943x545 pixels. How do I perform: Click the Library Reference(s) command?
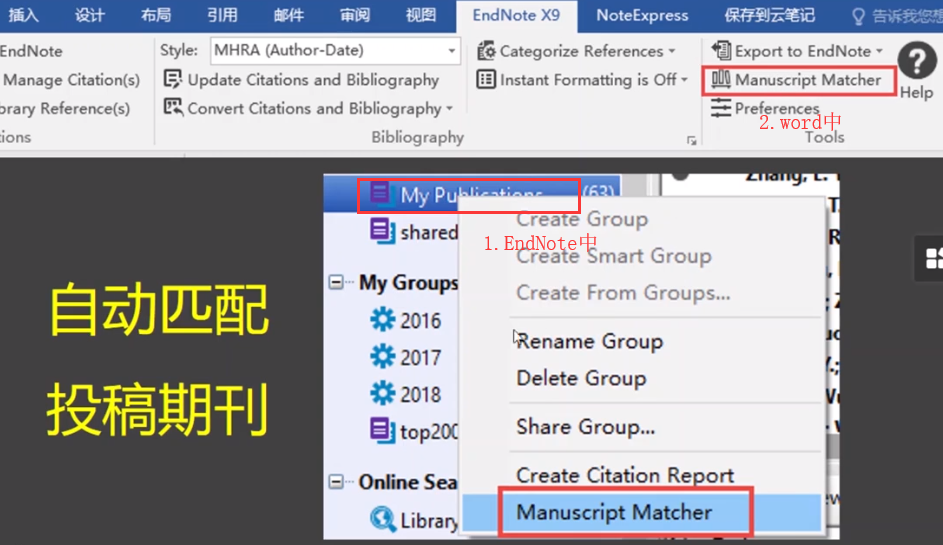65,108
